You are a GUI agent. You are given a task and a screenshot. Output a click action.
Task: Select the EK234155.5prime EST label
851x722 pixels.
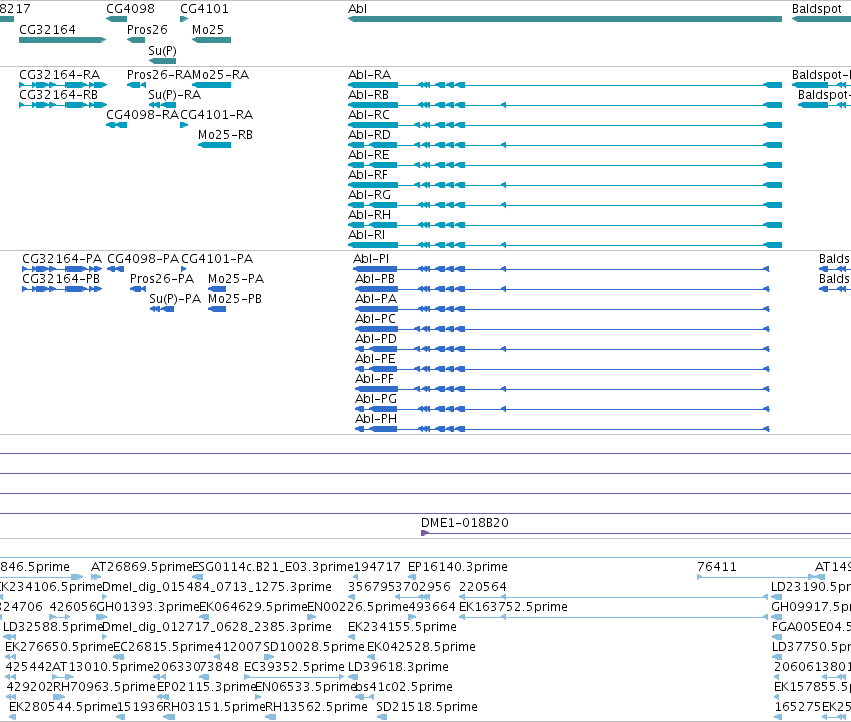402,627
